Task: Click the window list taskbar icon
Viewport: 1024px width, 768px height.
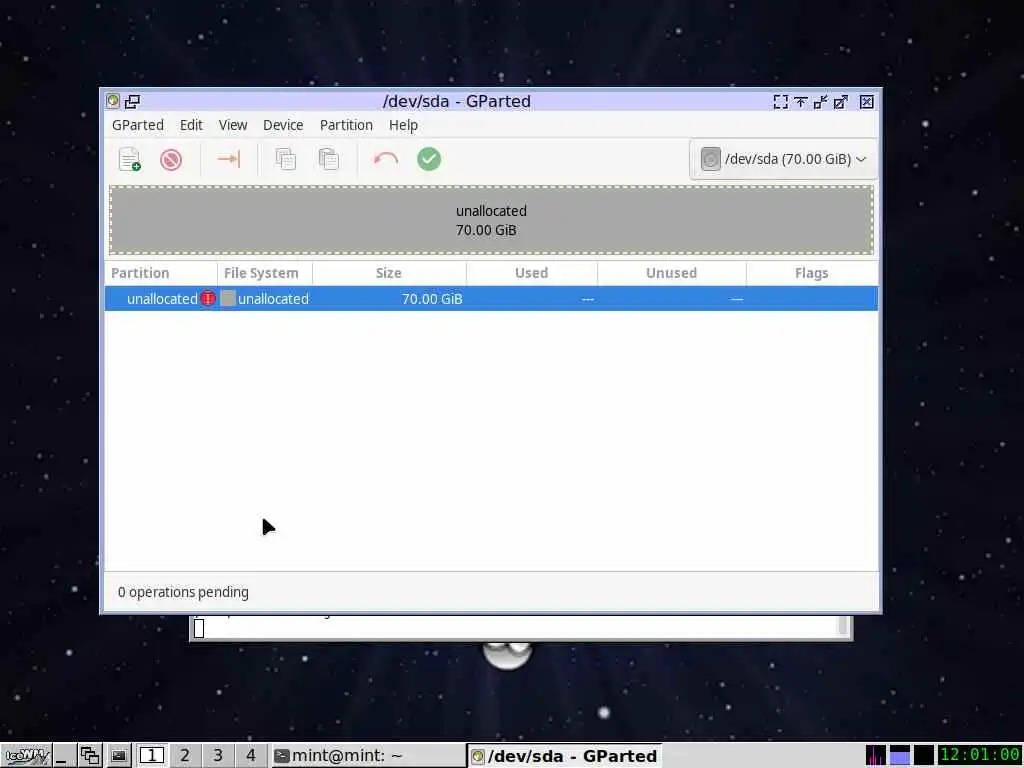Action: tap(89, 756)
